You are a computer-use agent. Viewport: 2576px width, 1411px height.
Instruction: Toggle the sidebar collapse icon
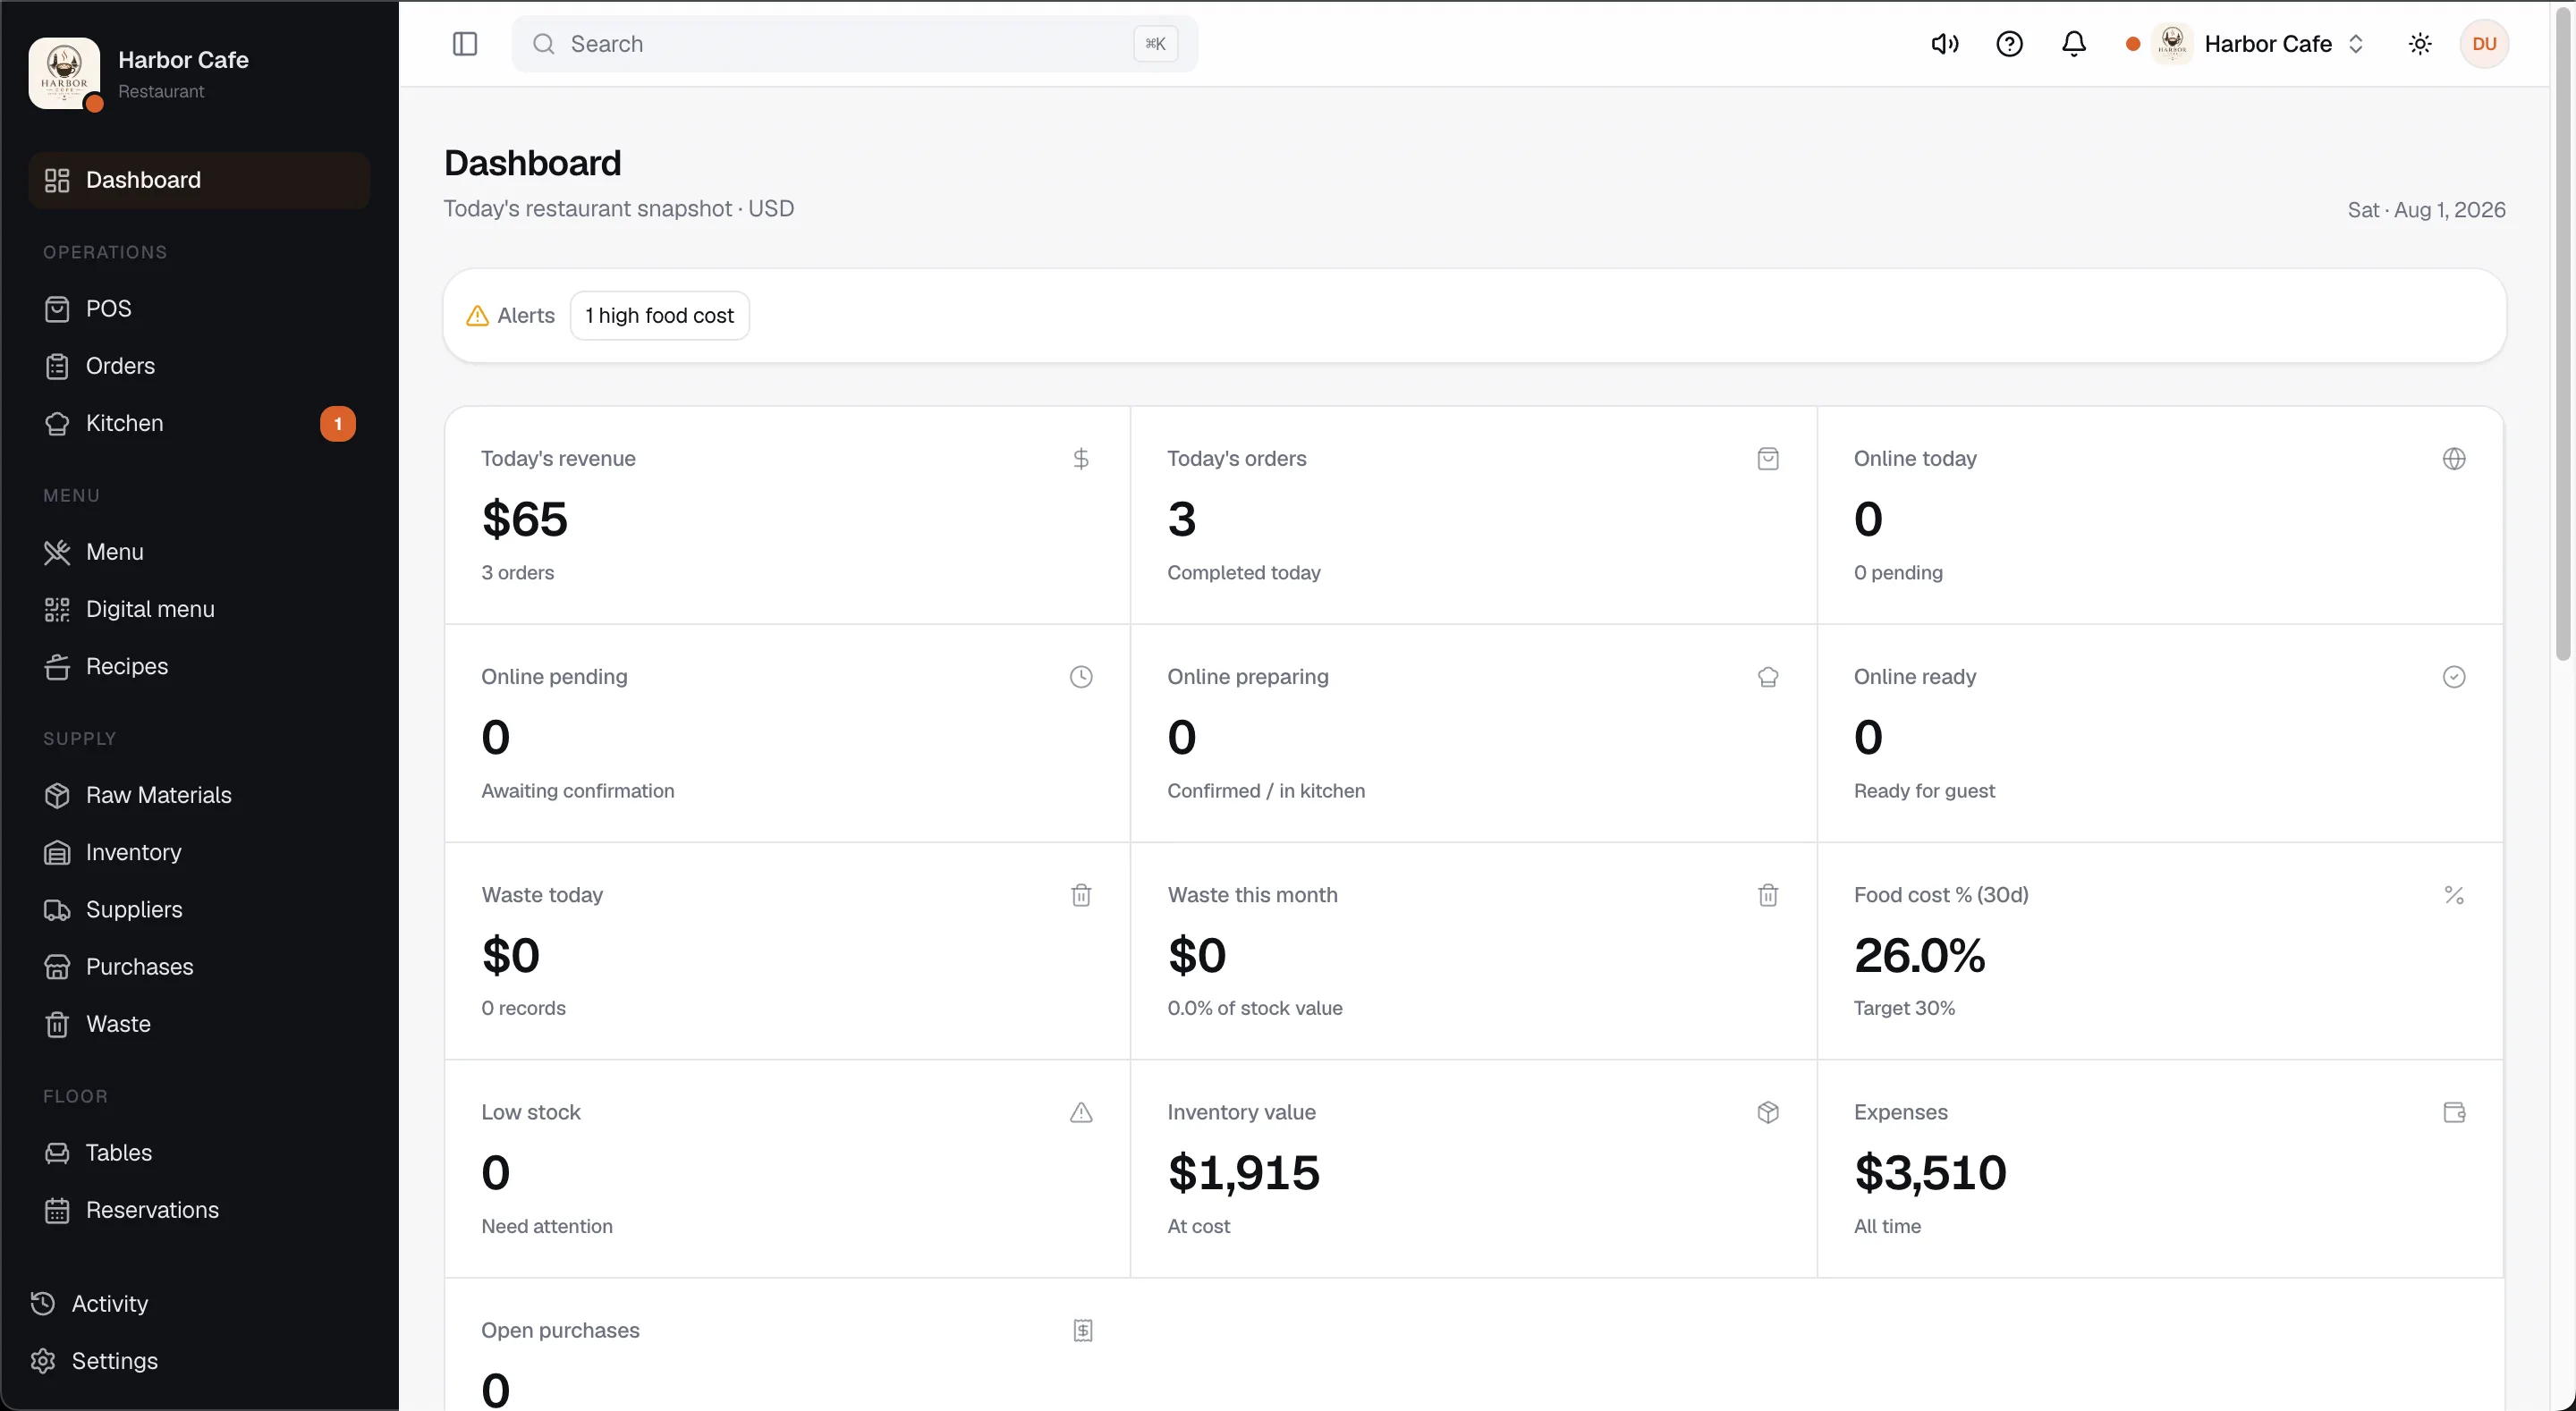click(x=465, y=44)
